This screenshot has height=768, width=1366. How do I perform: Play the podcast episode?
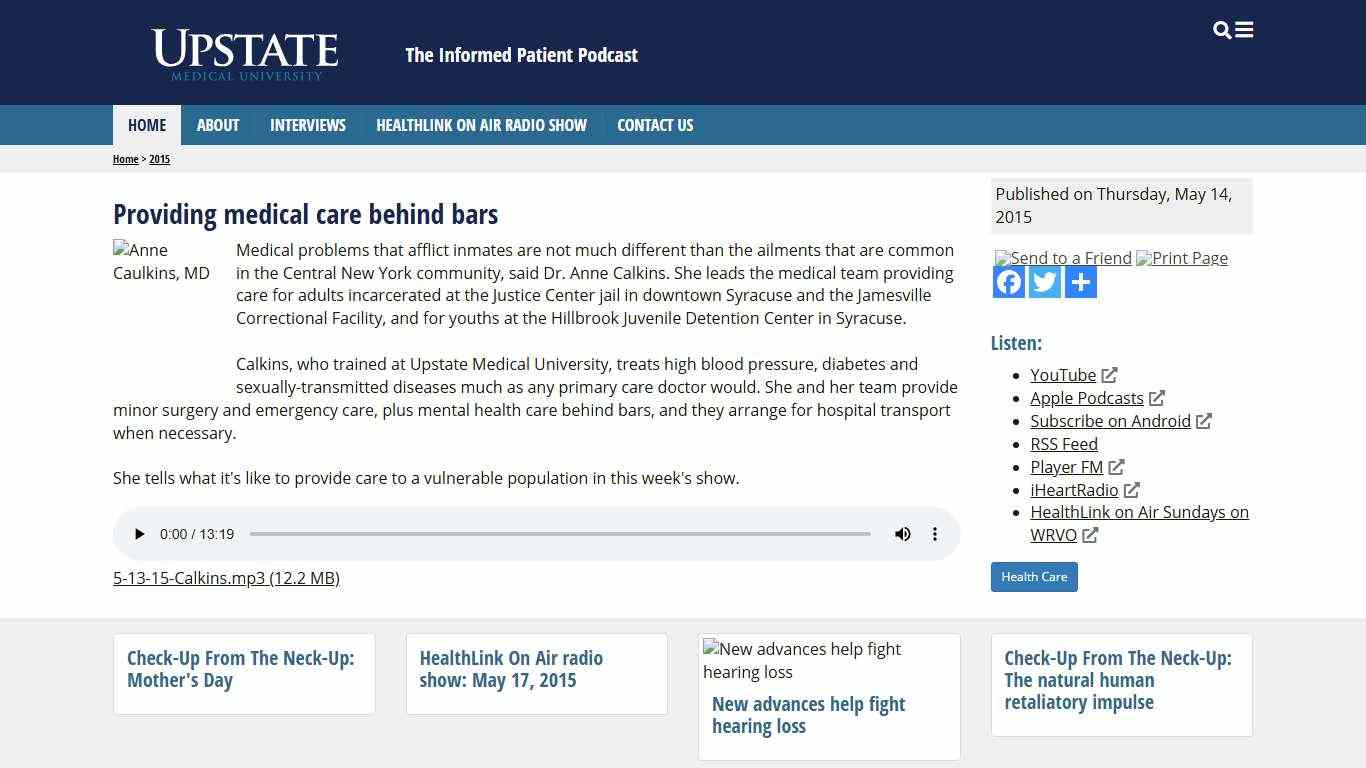(139, 534)
